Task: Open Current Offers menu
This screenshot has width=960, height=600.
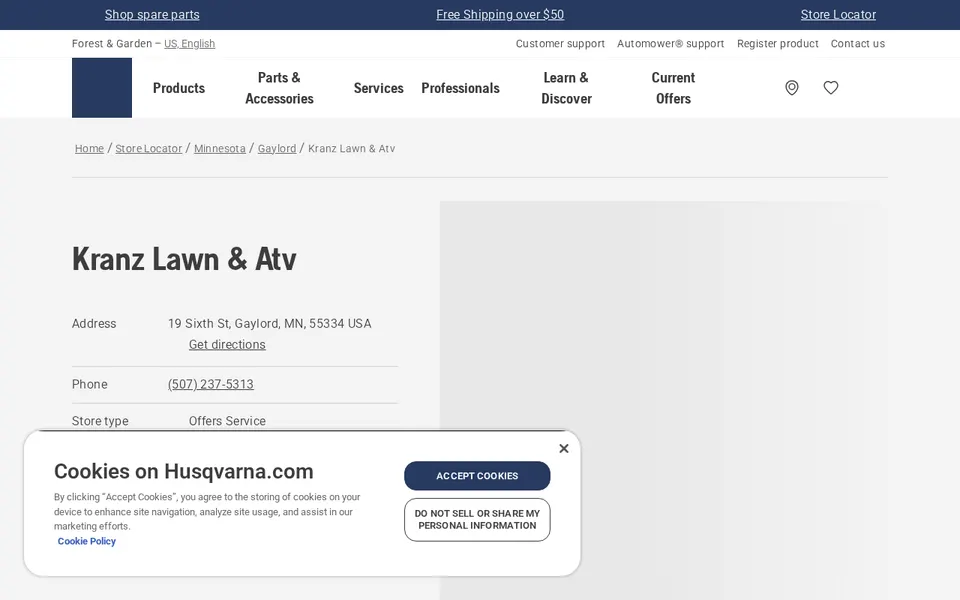Action: 673,88
